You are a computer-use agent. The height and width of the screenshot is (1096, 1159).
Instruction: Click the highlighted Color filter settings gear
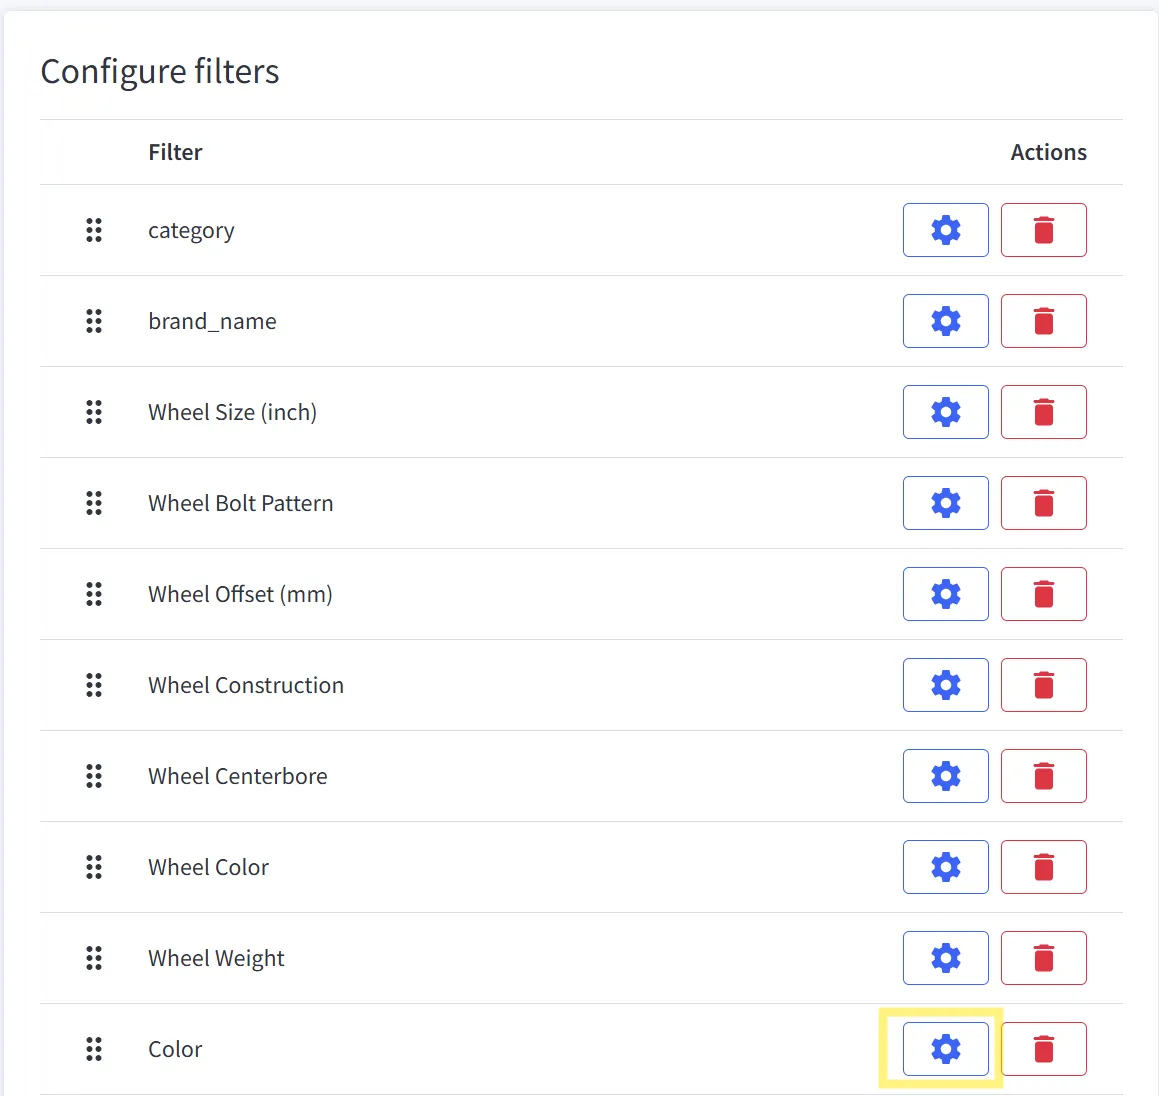pos(945,1049)
